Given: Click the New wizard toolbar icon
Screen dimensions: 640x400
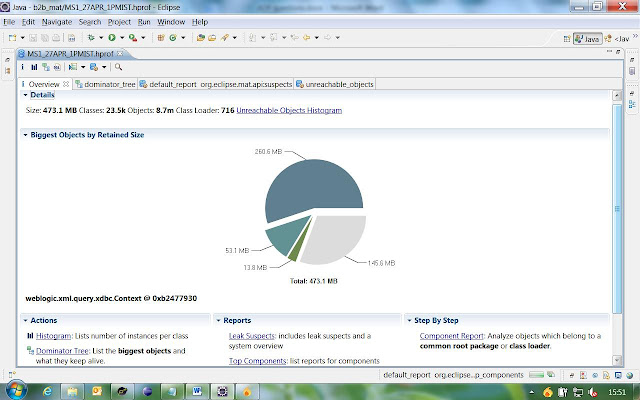Looking at the screenshot, I should click(x=13, y=38).
